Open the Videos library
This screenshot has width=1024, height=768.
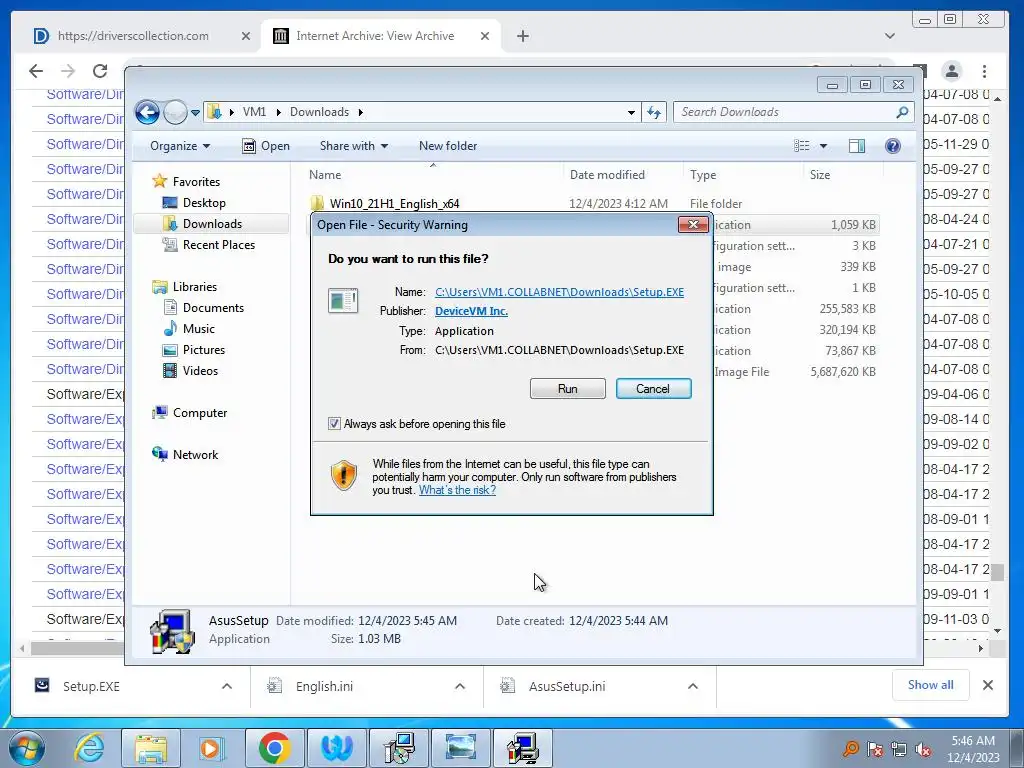coord(200,370)
